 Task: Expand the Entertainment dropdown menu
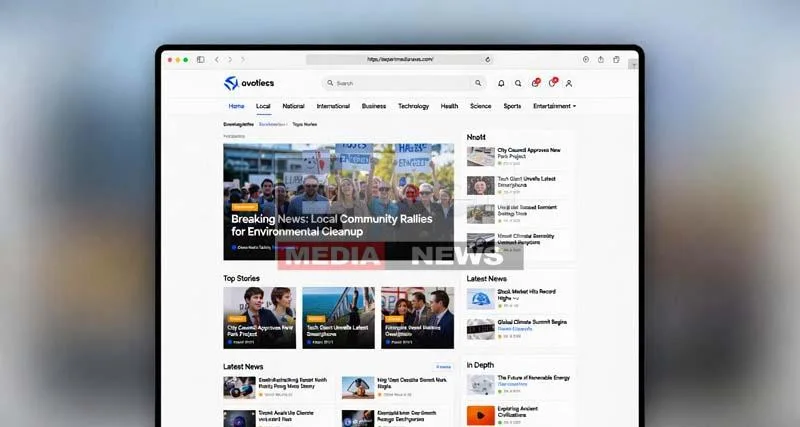(x=555, y=106)
